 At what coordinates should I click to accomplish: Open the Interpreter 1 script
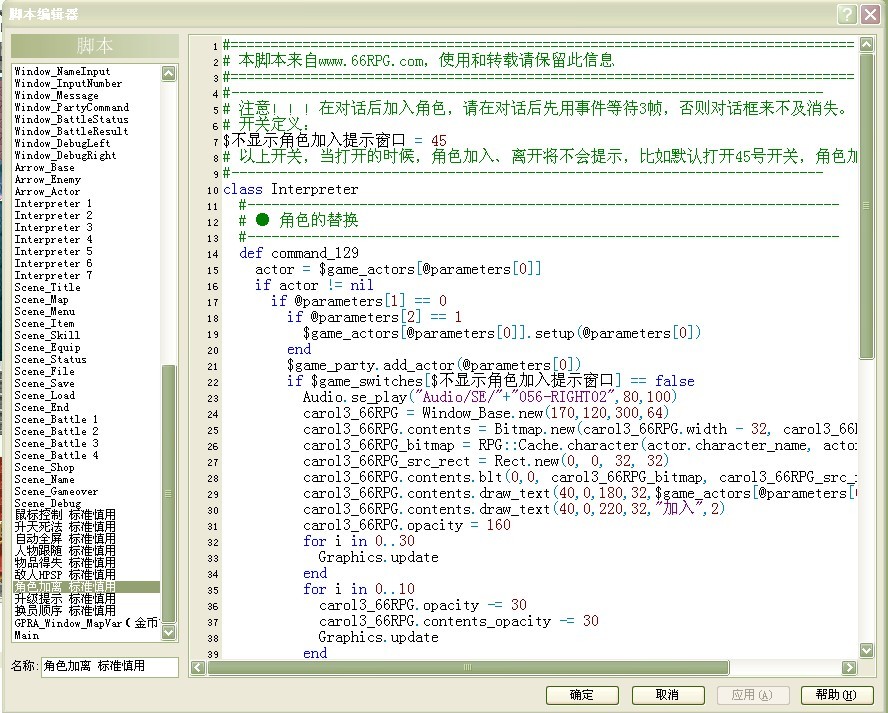(53, 203)
